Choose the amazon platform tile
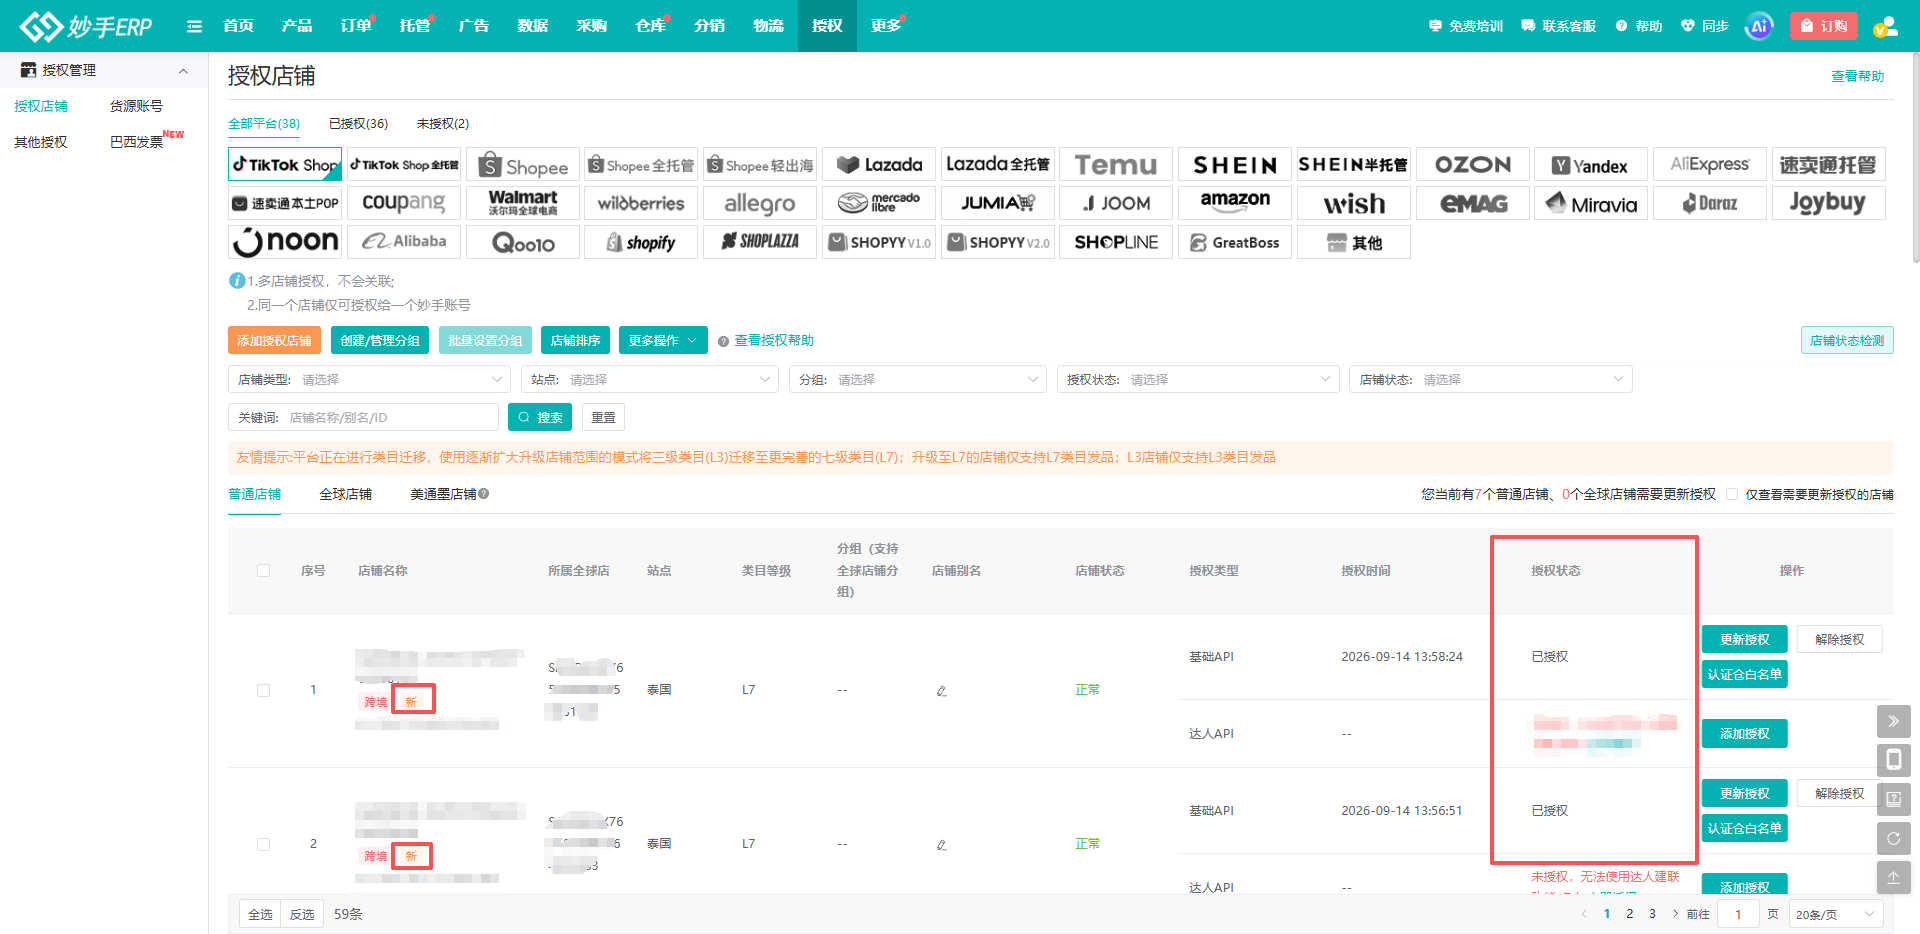 pyautogui.click(x=1235, y=203)
